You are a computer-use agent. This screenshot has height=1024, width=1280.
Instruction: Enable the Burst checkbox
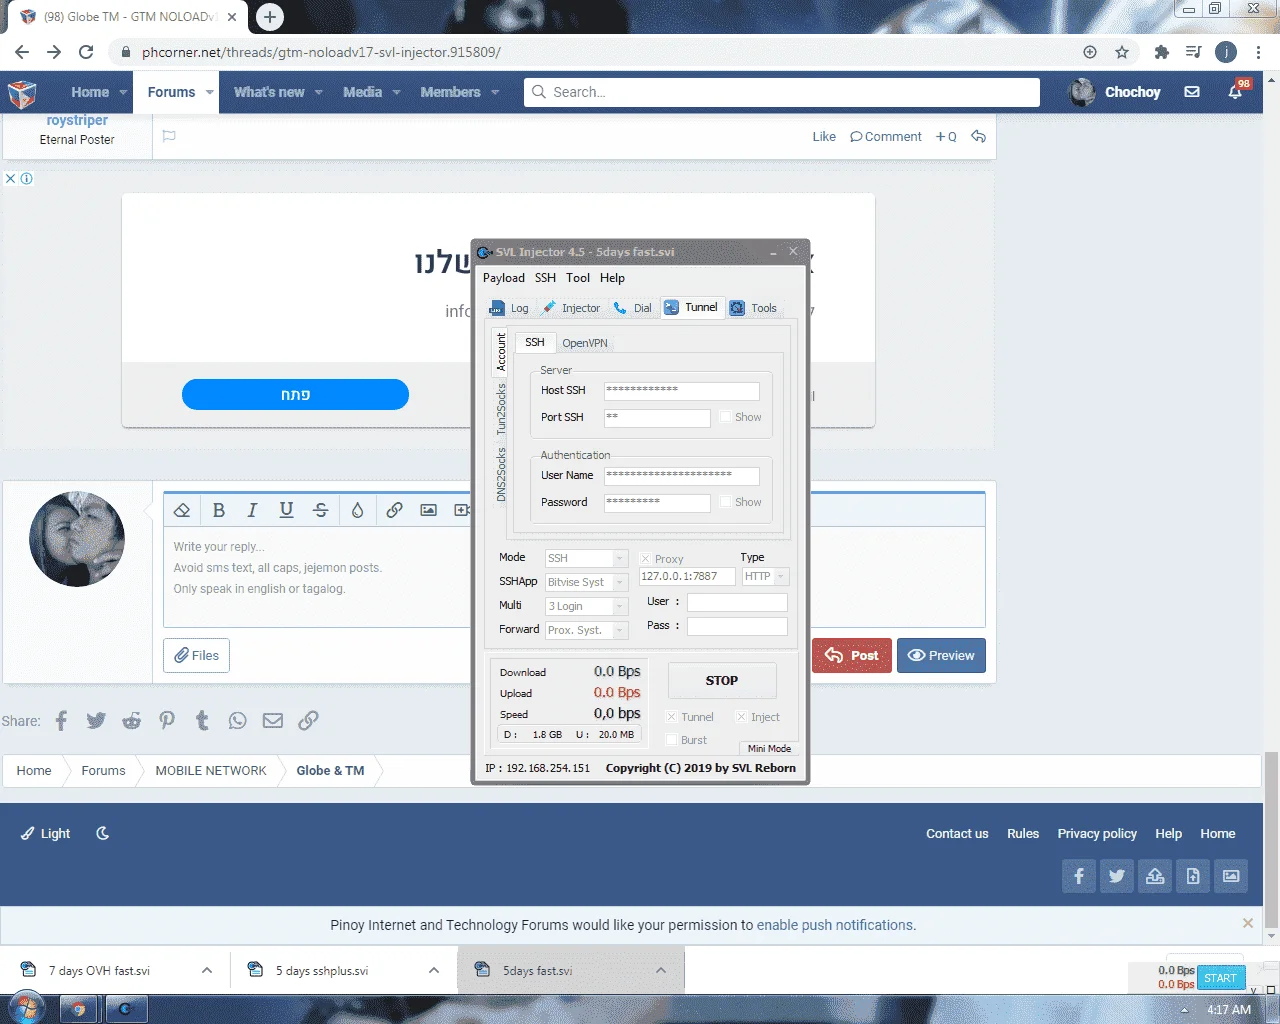click(671, 740)
